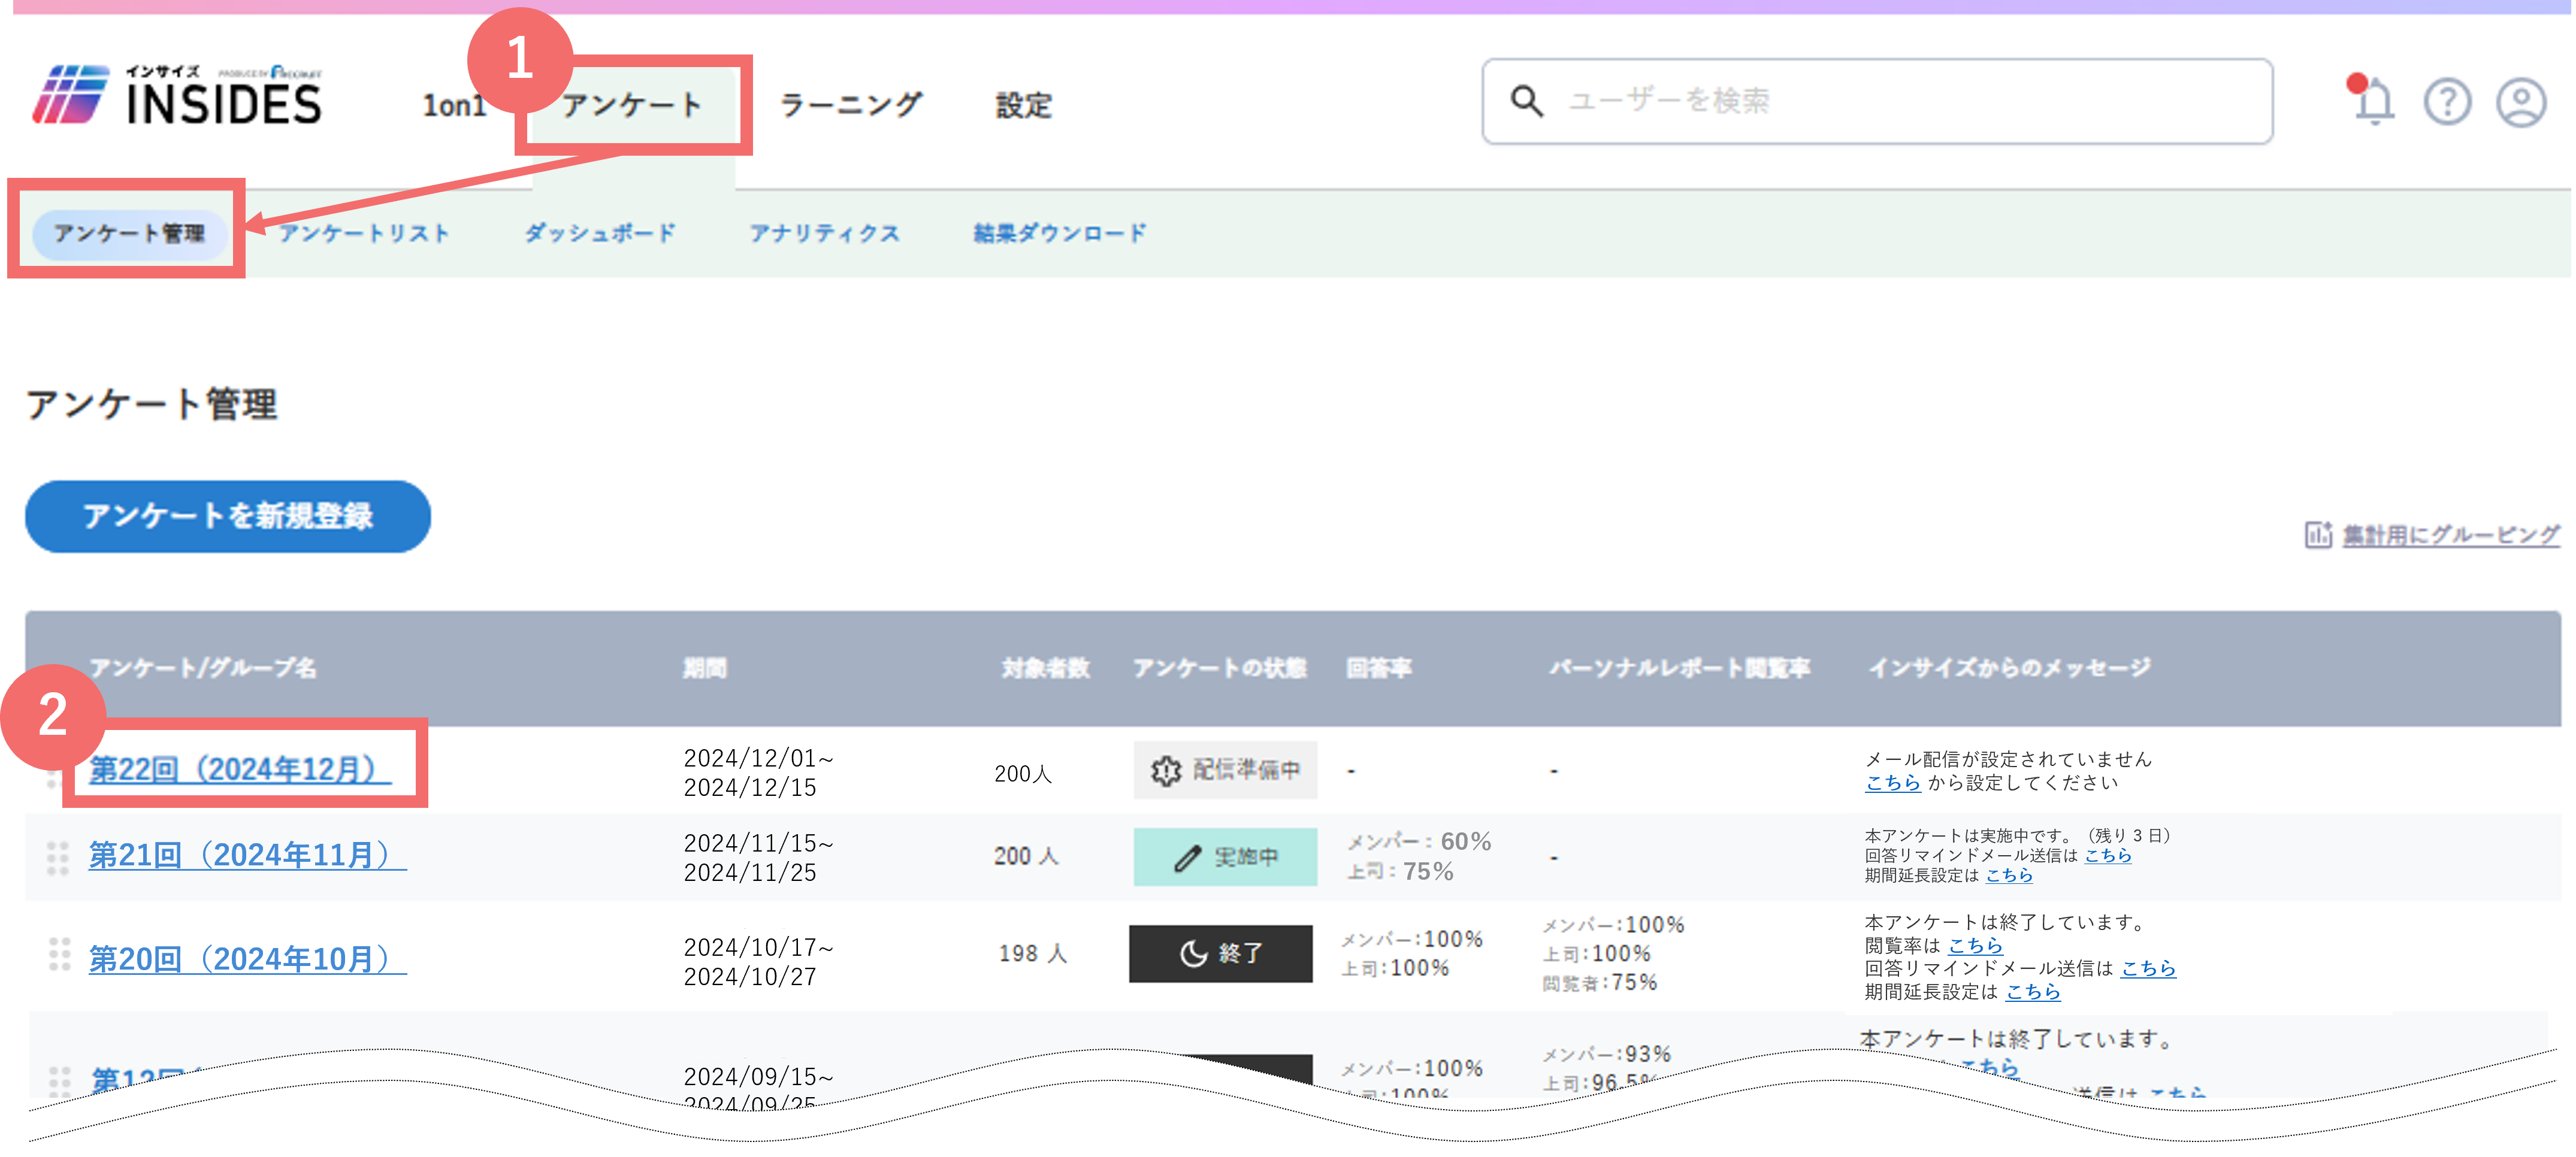
Task: Select the ダッシュボード tab
Action: pos(600,233)
